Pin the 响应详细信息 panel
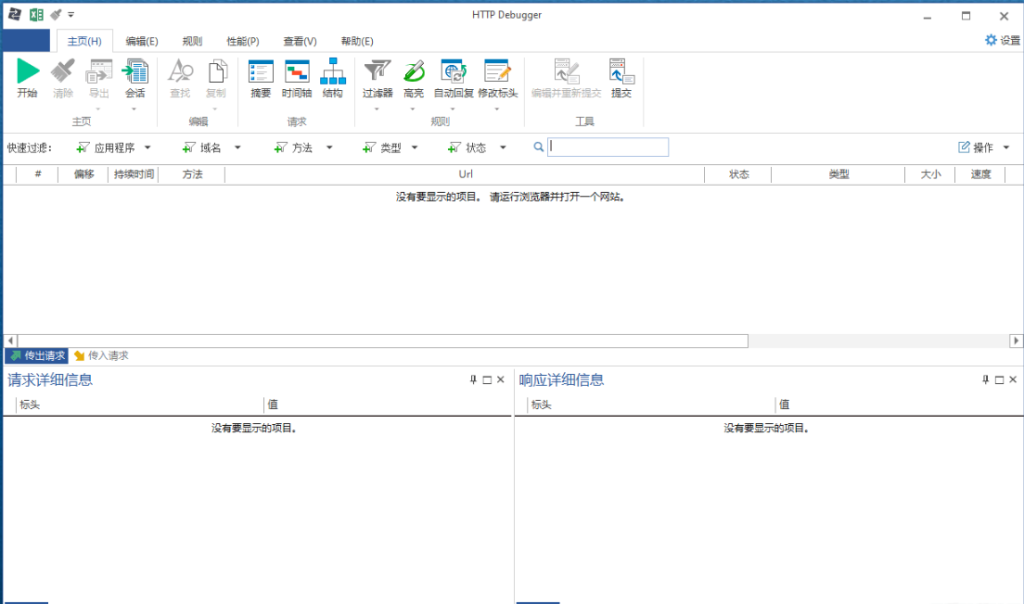 pos(985,379)
